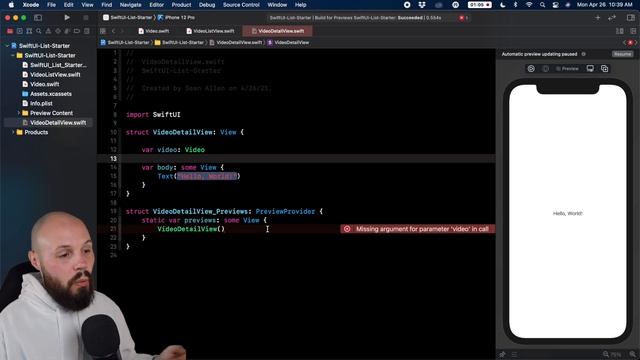Open the Test navigator
This screenshot has width=640, height=360.
58,31
